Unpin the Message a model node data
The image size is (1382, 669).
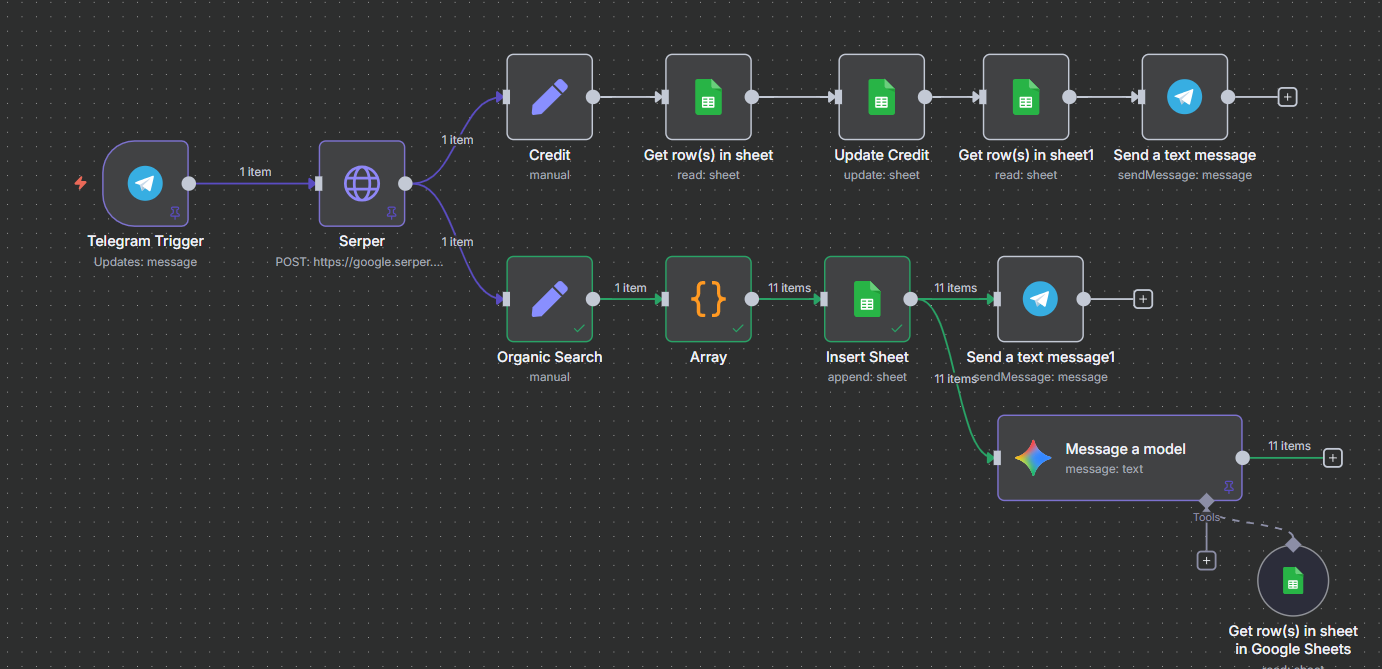pos(1228,487)
